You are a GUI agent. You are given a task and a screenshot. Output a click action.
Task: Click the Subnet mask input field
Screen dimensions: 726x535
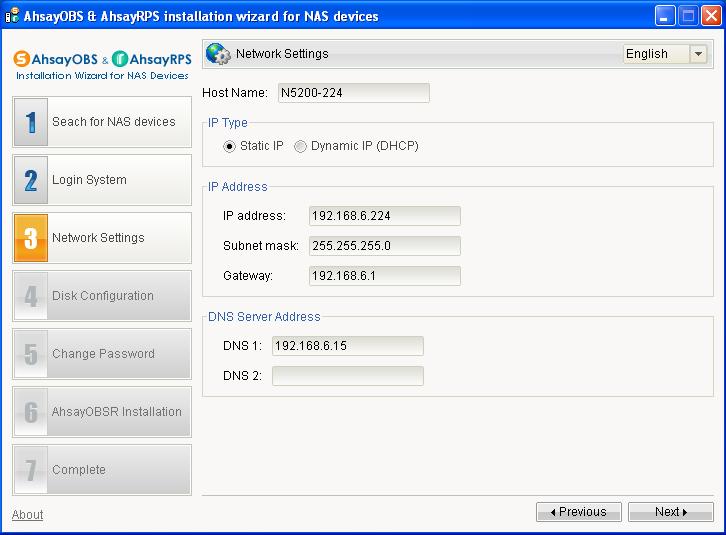pos(385,246)
